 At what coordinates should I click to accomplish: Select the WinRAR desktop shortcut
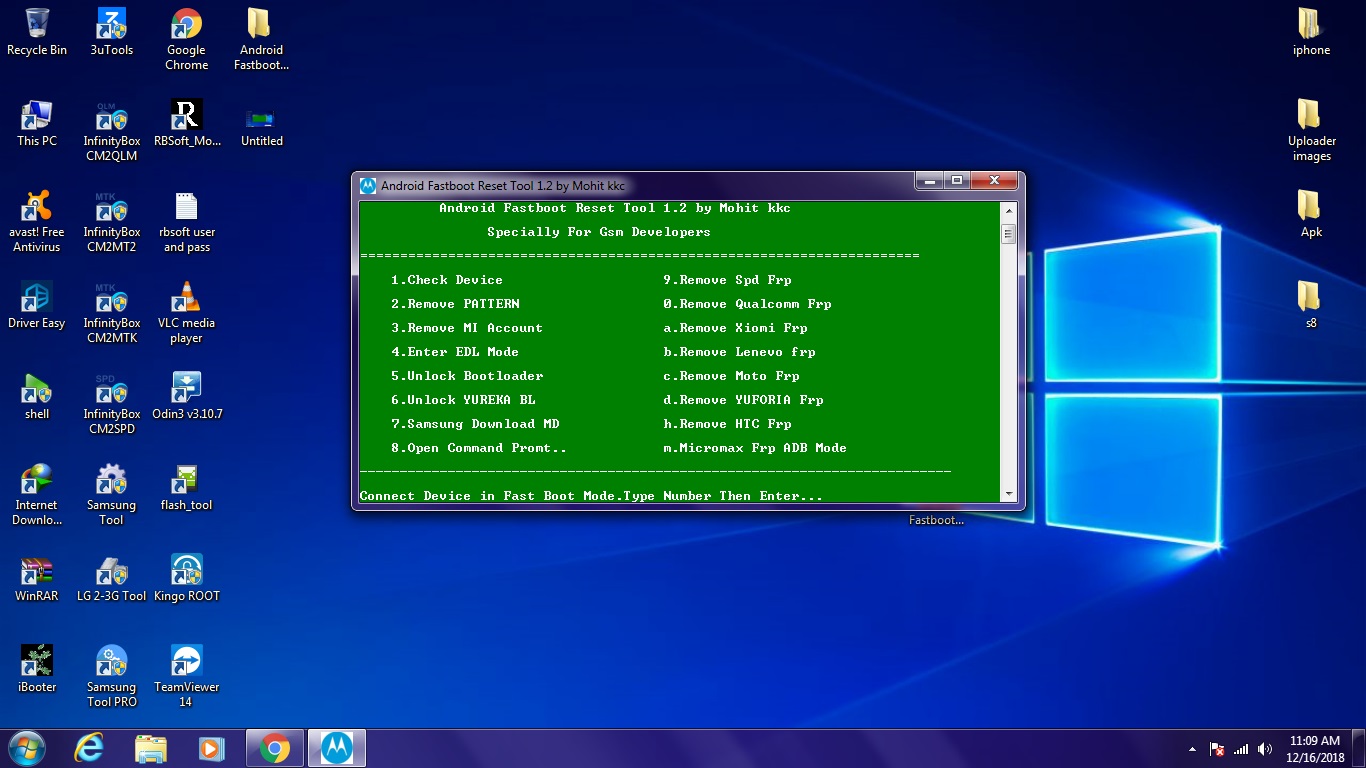(x=37, y=578)
